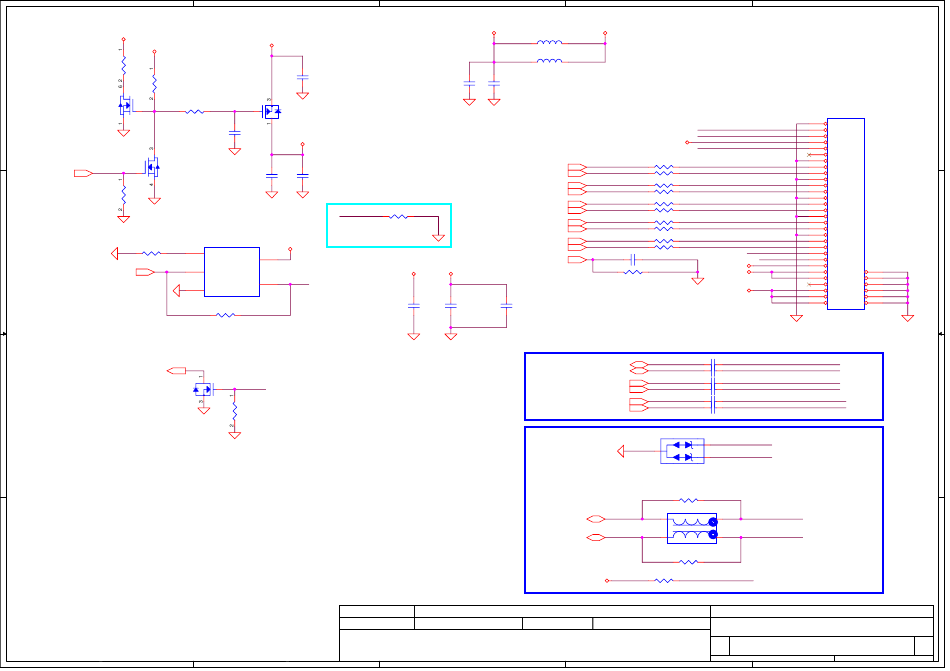Screen dimensions: 950x671
Task: Select the ground symbol at the connector's right side
Action: point(907,318)
